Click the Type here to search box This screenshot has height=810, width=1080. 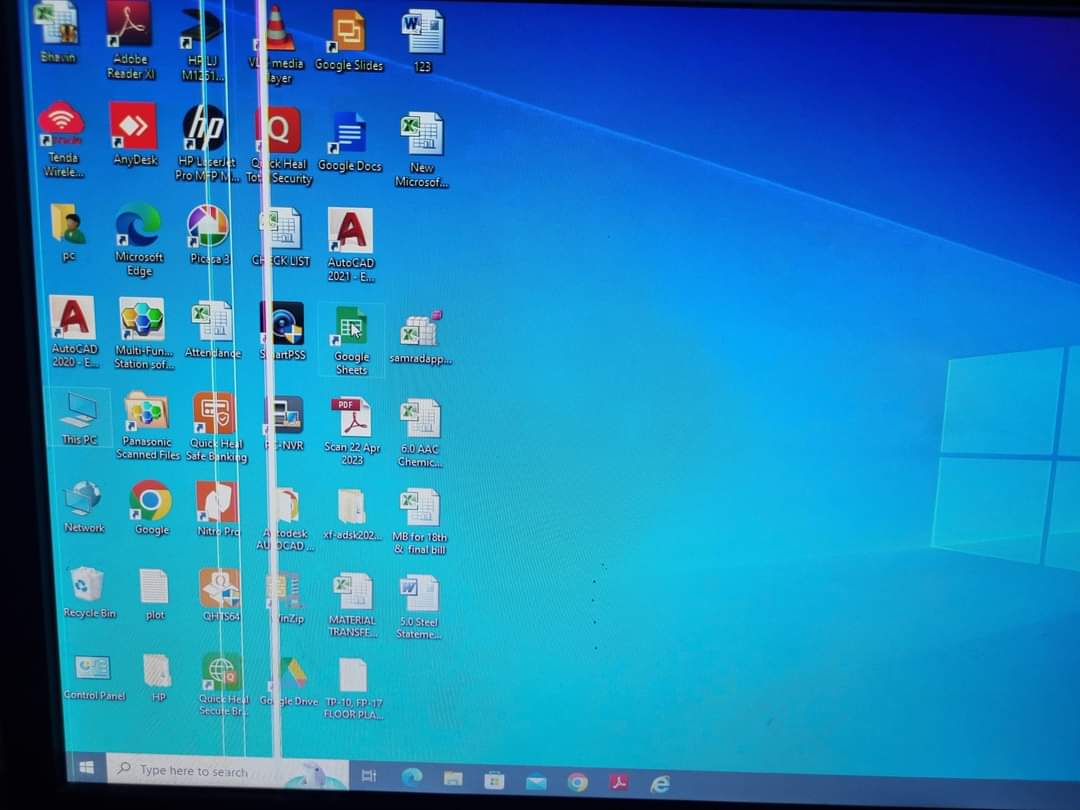pyautogui.click(x=227, y=771)
